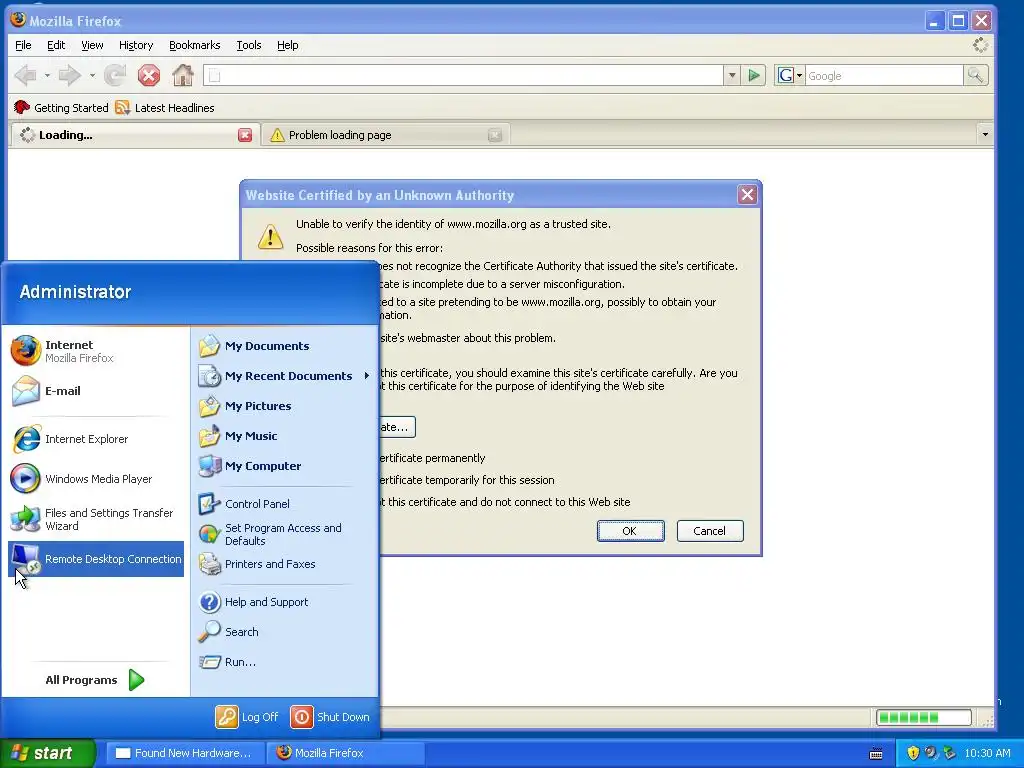Expand My Recent Documents submenu
1024x768 pixels.
pyautogui.click(x=285, y=376)
